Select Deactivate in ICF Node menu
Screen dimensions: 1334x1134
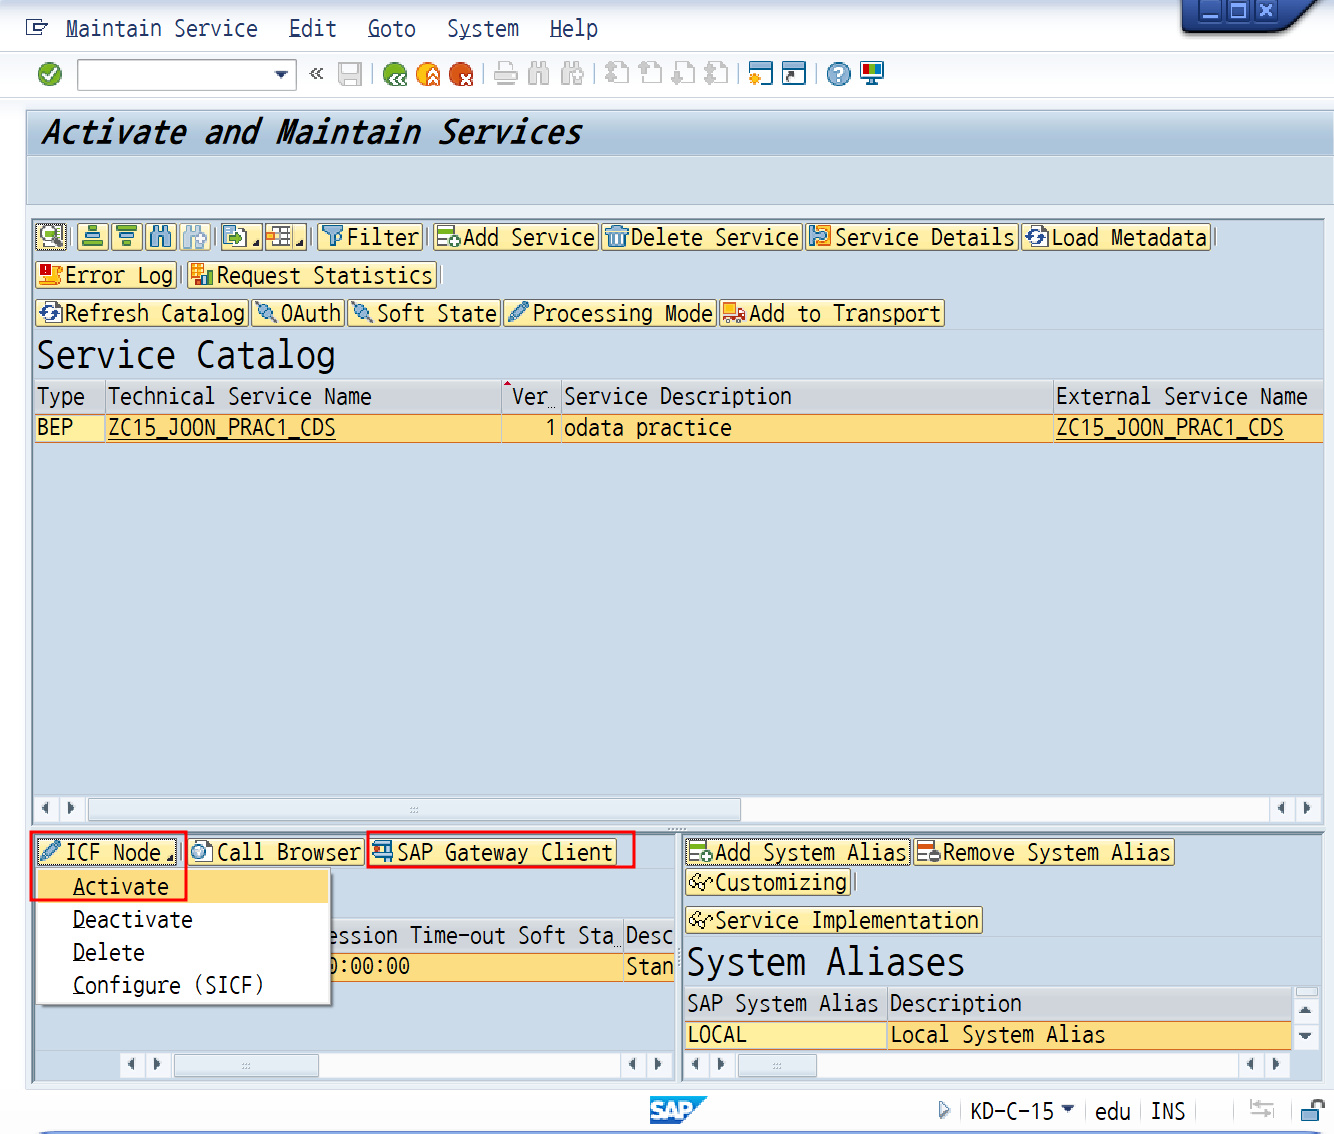[x=182, y=920]
